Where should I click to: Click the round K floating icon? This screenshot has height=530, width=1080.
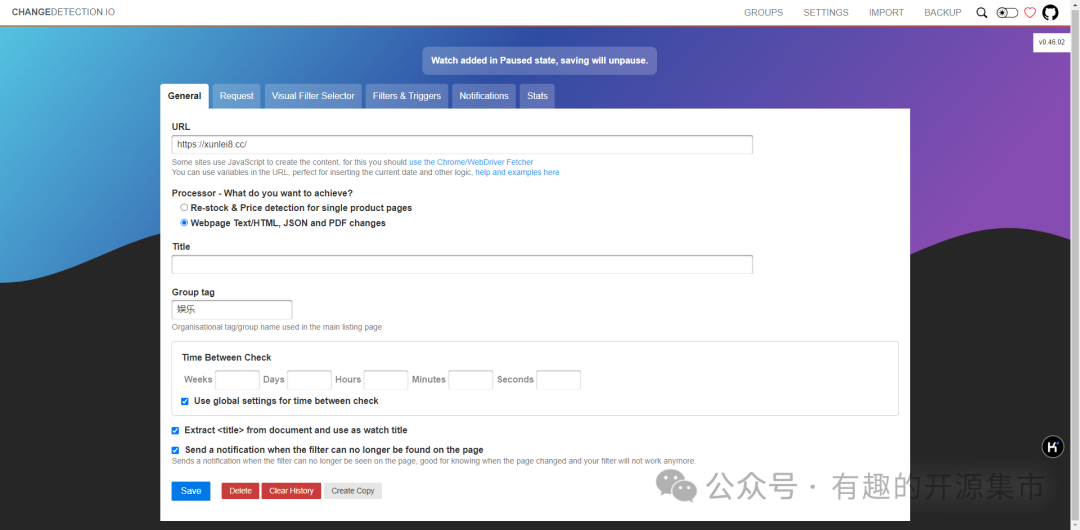tap(1052, 447)
